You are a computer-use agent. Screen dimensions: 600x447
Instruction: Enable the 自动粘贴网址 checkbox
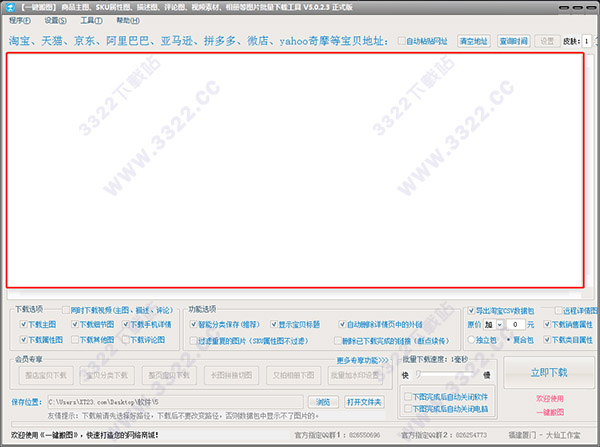(401, 41)
